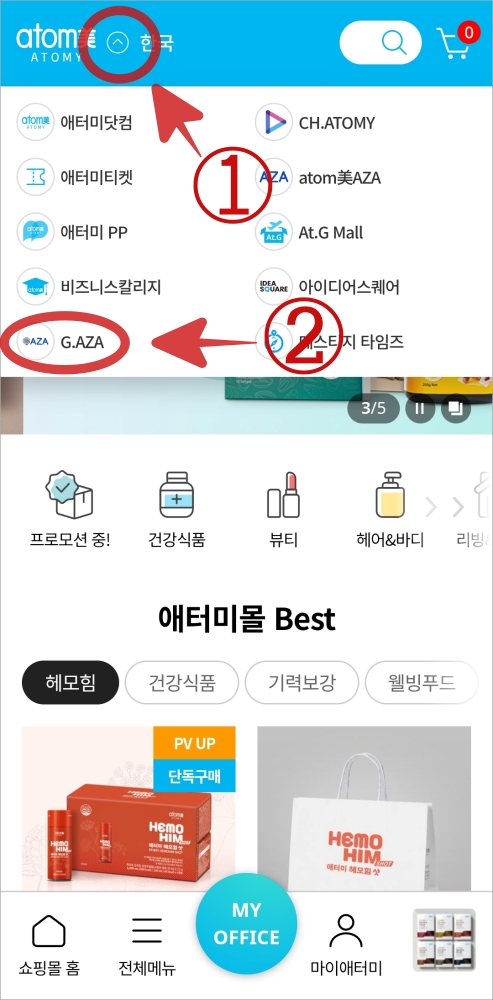Open the MY OFFICE button
Image resolution: width=493 pixels, height=1000 pixels.
point(246,923)
